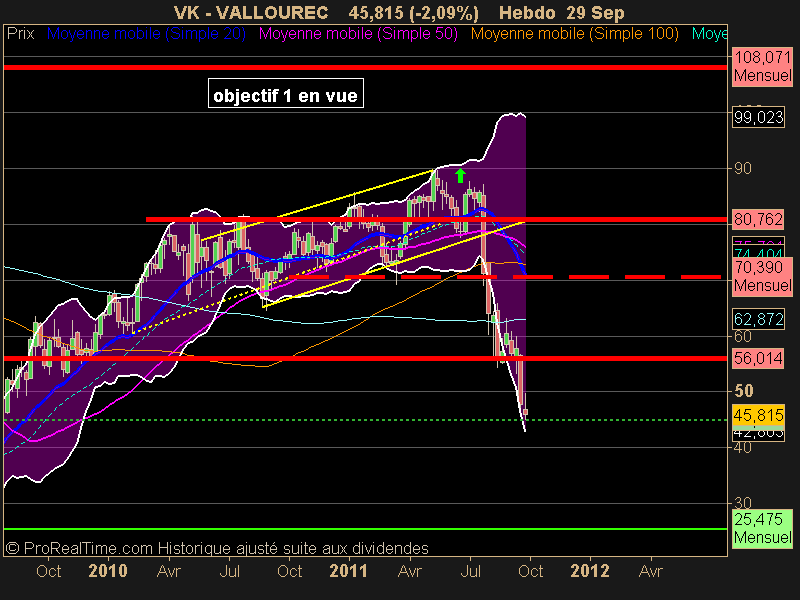This screenshot has height=600, width=800.
Task: Click the 'objectif 1 en vue' annotation box
Action: (286, 93)
